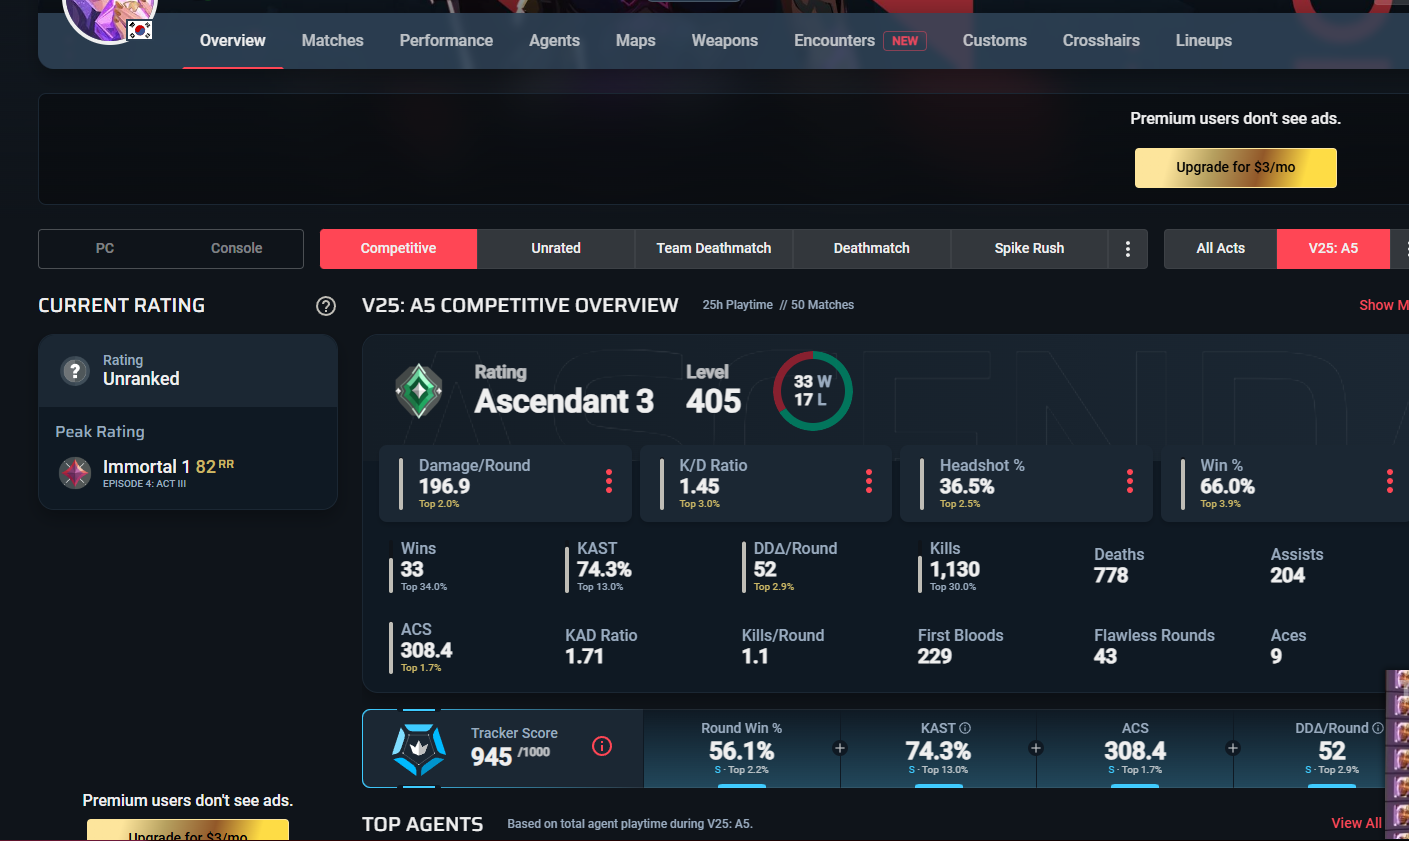Open Win % card options menu
This screenshot has height=841, width=1409.
pyautogui.click(x=1390, y=482)
